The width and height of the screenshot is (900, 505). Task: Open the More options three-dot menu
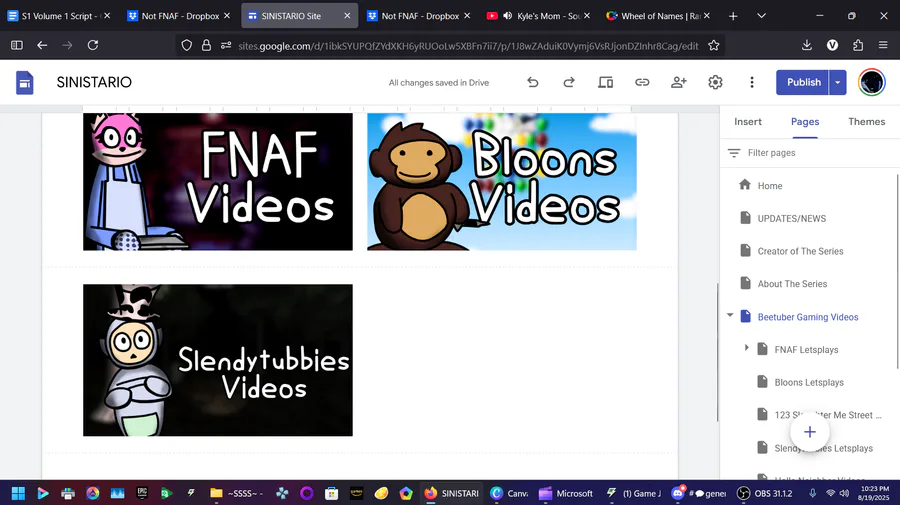click(x=752, y=83)
